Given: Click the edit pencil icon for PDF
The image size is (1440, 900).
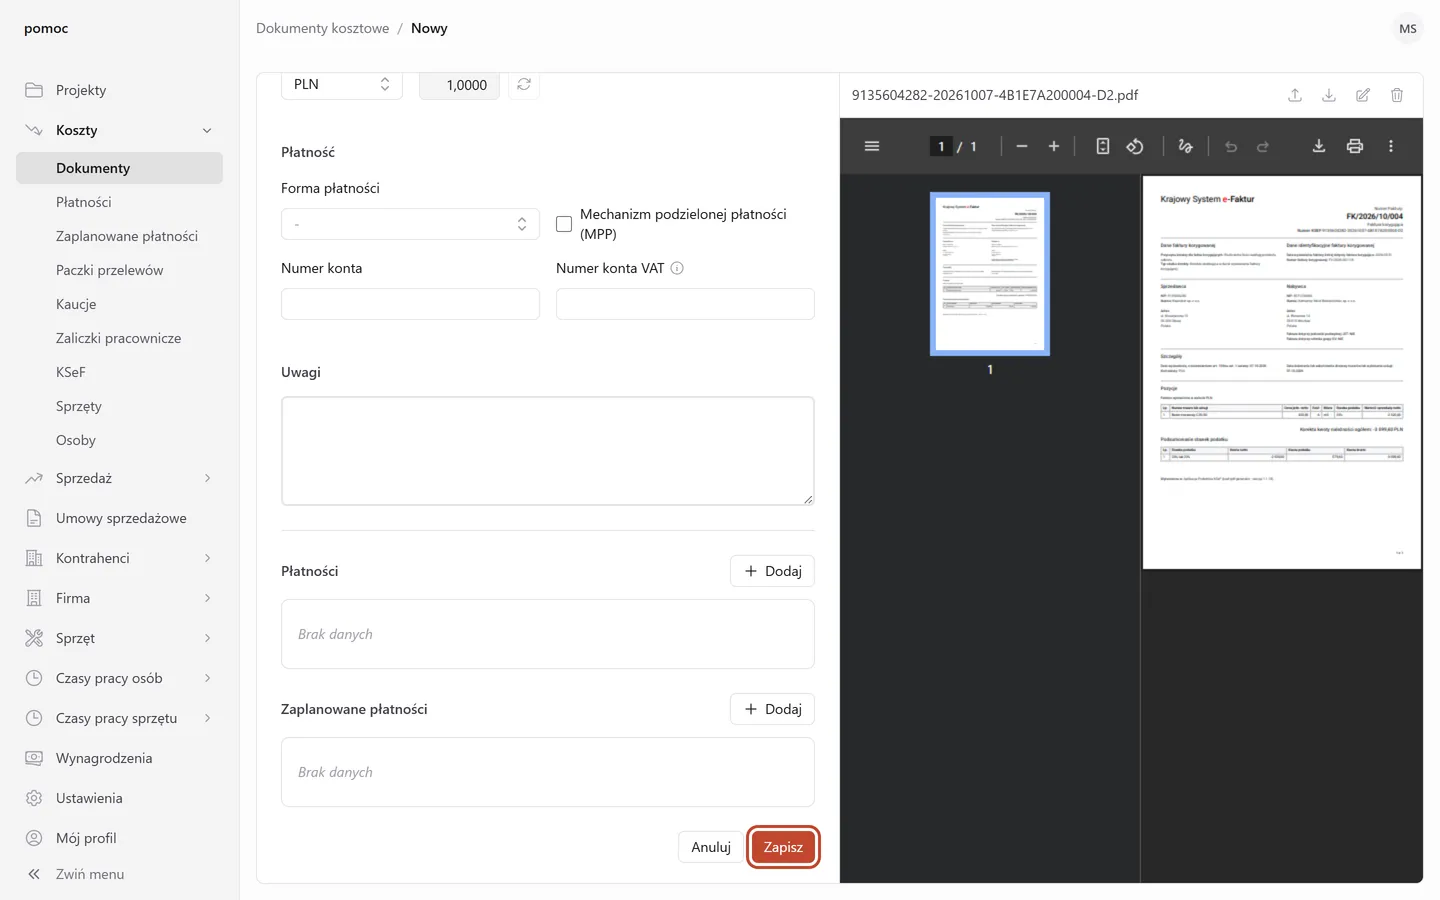Looking at the screenshot, I should coord(1363,95).
